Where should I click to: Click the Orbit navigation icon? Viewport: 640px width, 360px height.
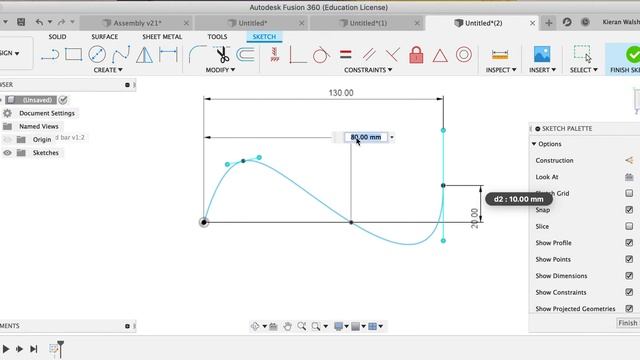click(x=255, y=326)
